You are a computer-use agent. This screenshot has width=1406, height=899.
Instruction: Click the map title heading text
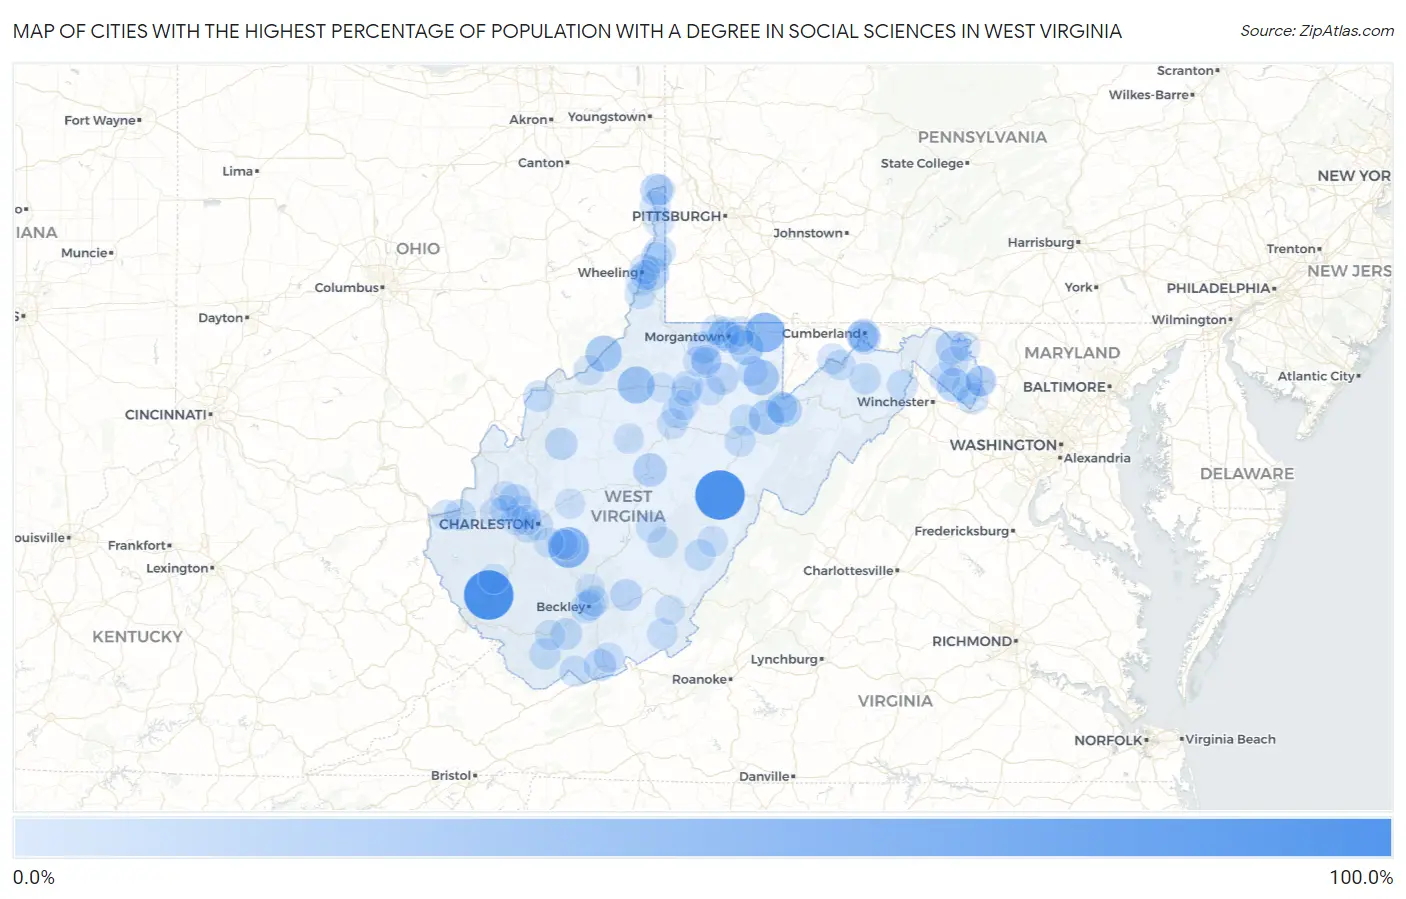567,31
